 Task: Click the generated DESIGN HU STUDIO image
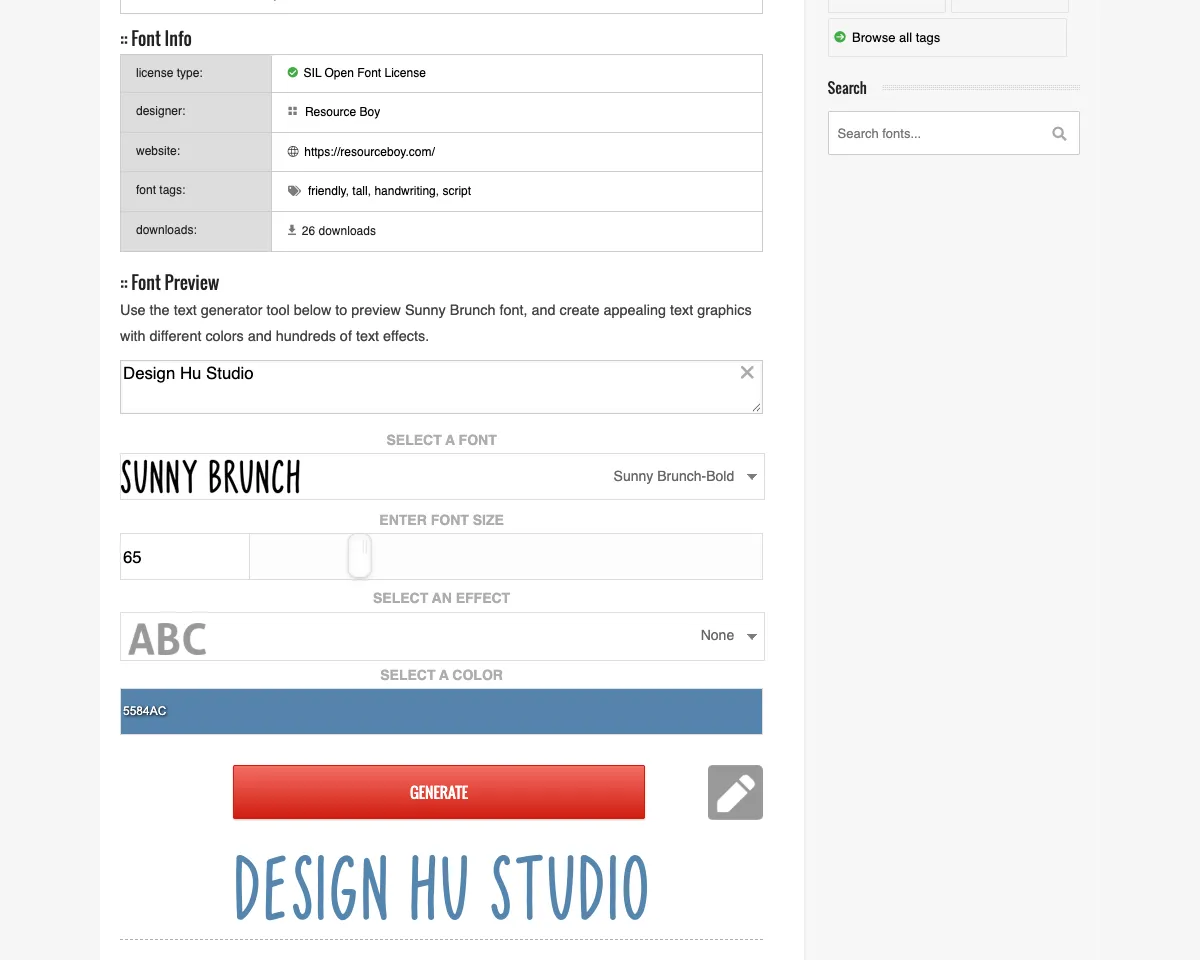(x=441, y=887)
